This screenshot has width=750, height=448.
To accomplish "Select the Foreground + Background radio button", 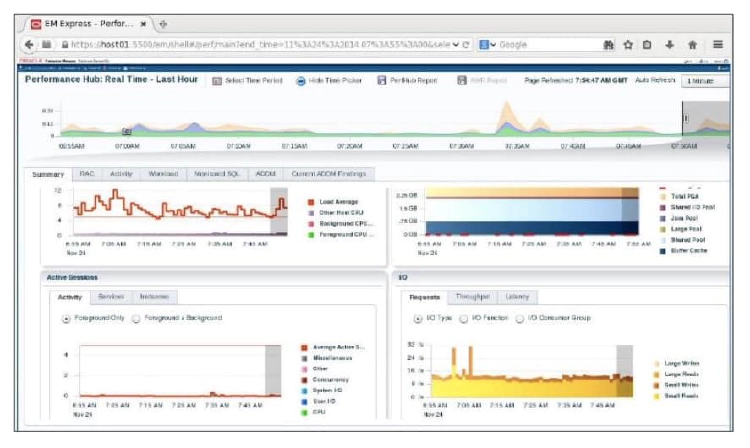I will 136,318.
